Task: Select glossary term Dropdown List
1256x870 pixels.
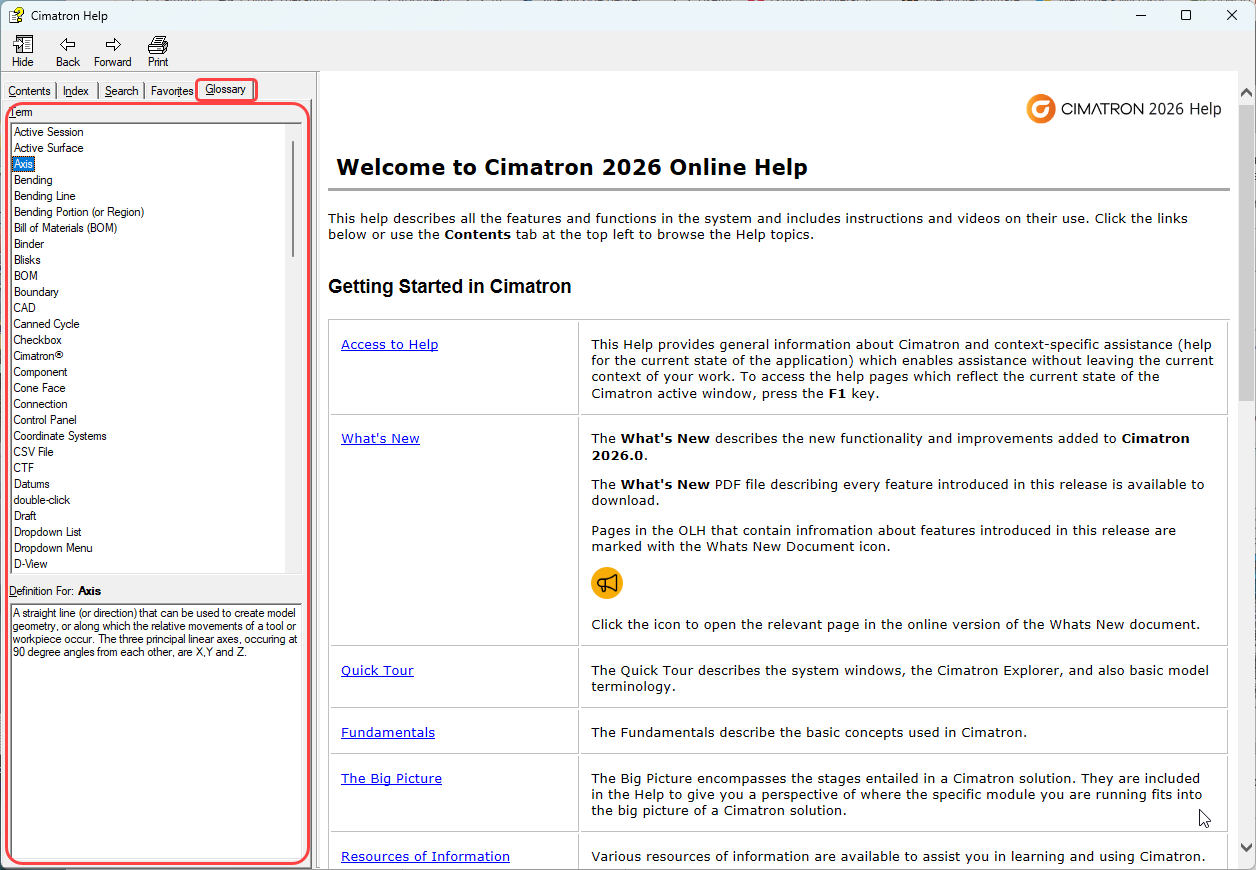Action: coord(48,532)
